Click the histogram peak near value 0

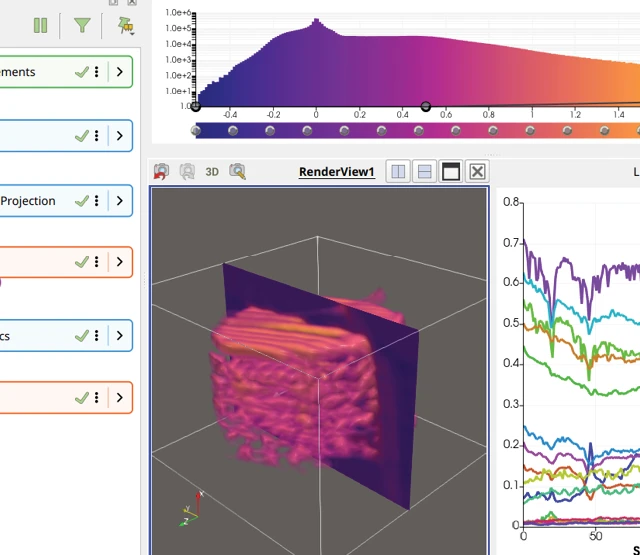316,22
